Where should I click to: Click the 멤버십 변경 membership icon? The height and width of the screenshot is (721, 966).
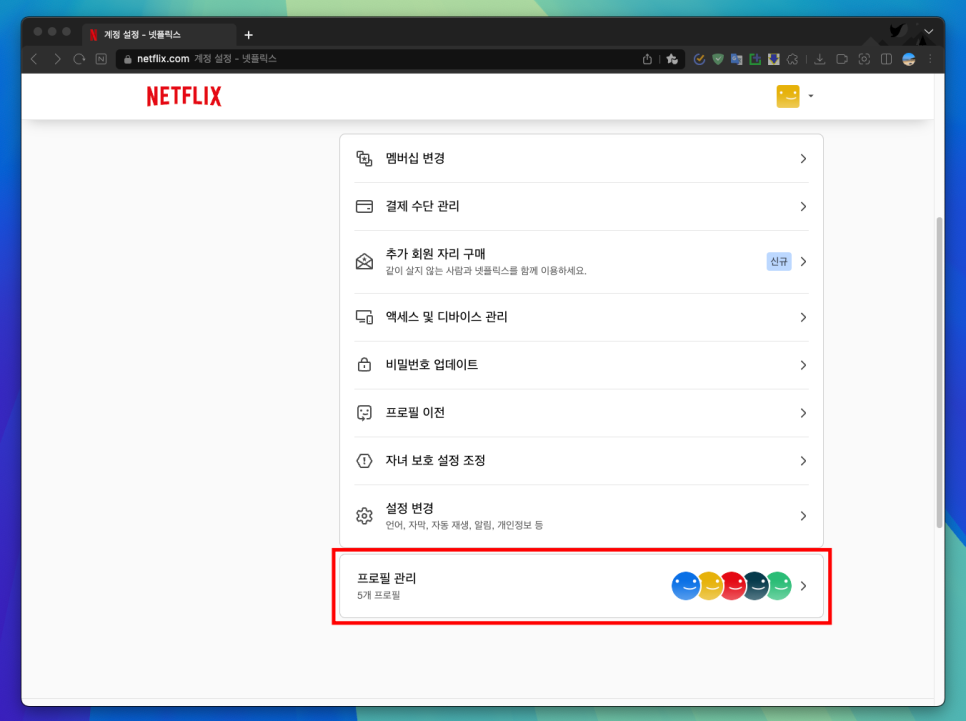364,158
